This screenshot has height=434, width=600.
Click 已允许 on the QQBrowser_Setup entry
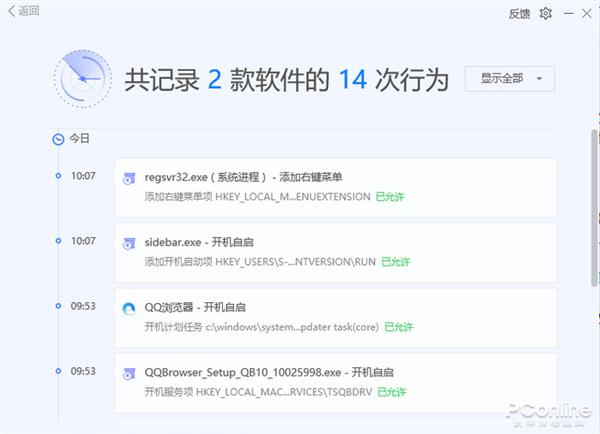tap(391, 391)
